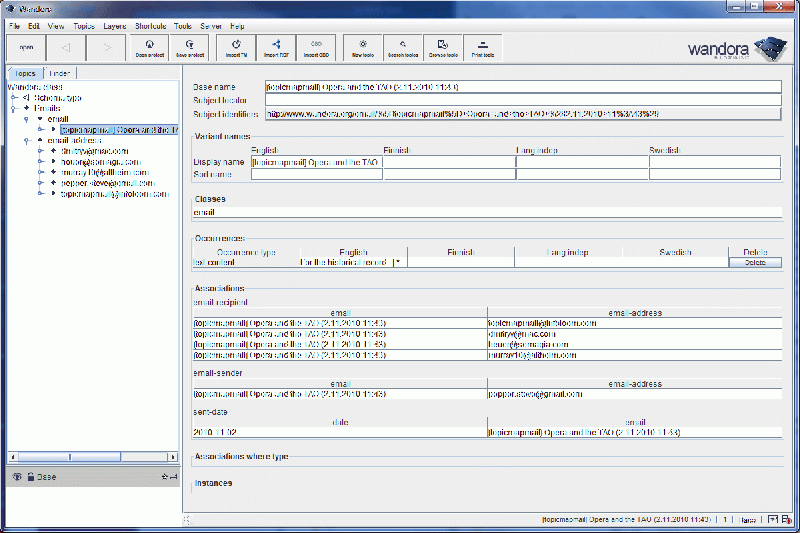Screen dimensions: 800x533
Task: Click the Print topic toolbar icon
Action: (x=482, y=47)
